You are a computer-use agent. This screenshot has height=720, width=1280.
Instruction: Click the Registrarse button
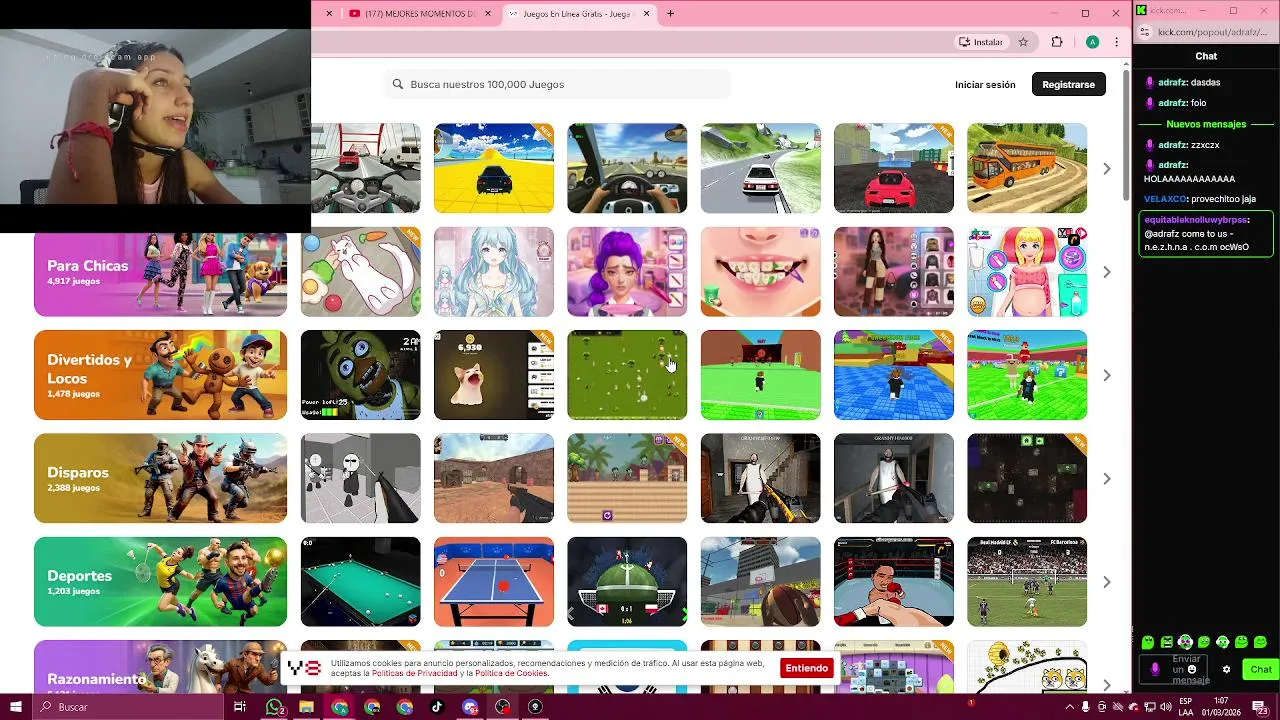[x=1068, y=85]
